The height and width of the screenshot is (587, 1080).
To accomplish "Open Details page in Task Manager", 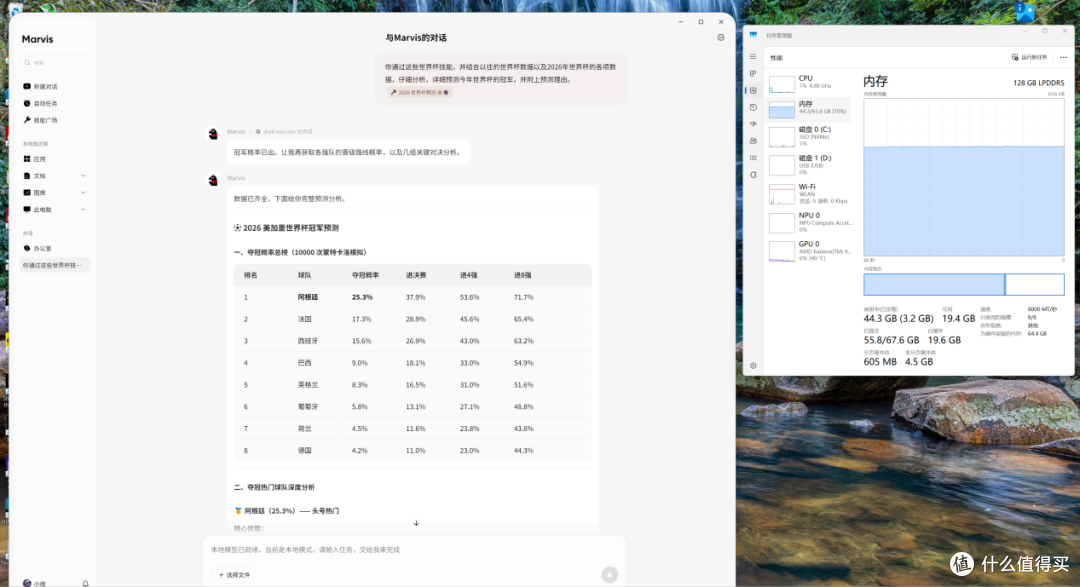I will point(753,158).
